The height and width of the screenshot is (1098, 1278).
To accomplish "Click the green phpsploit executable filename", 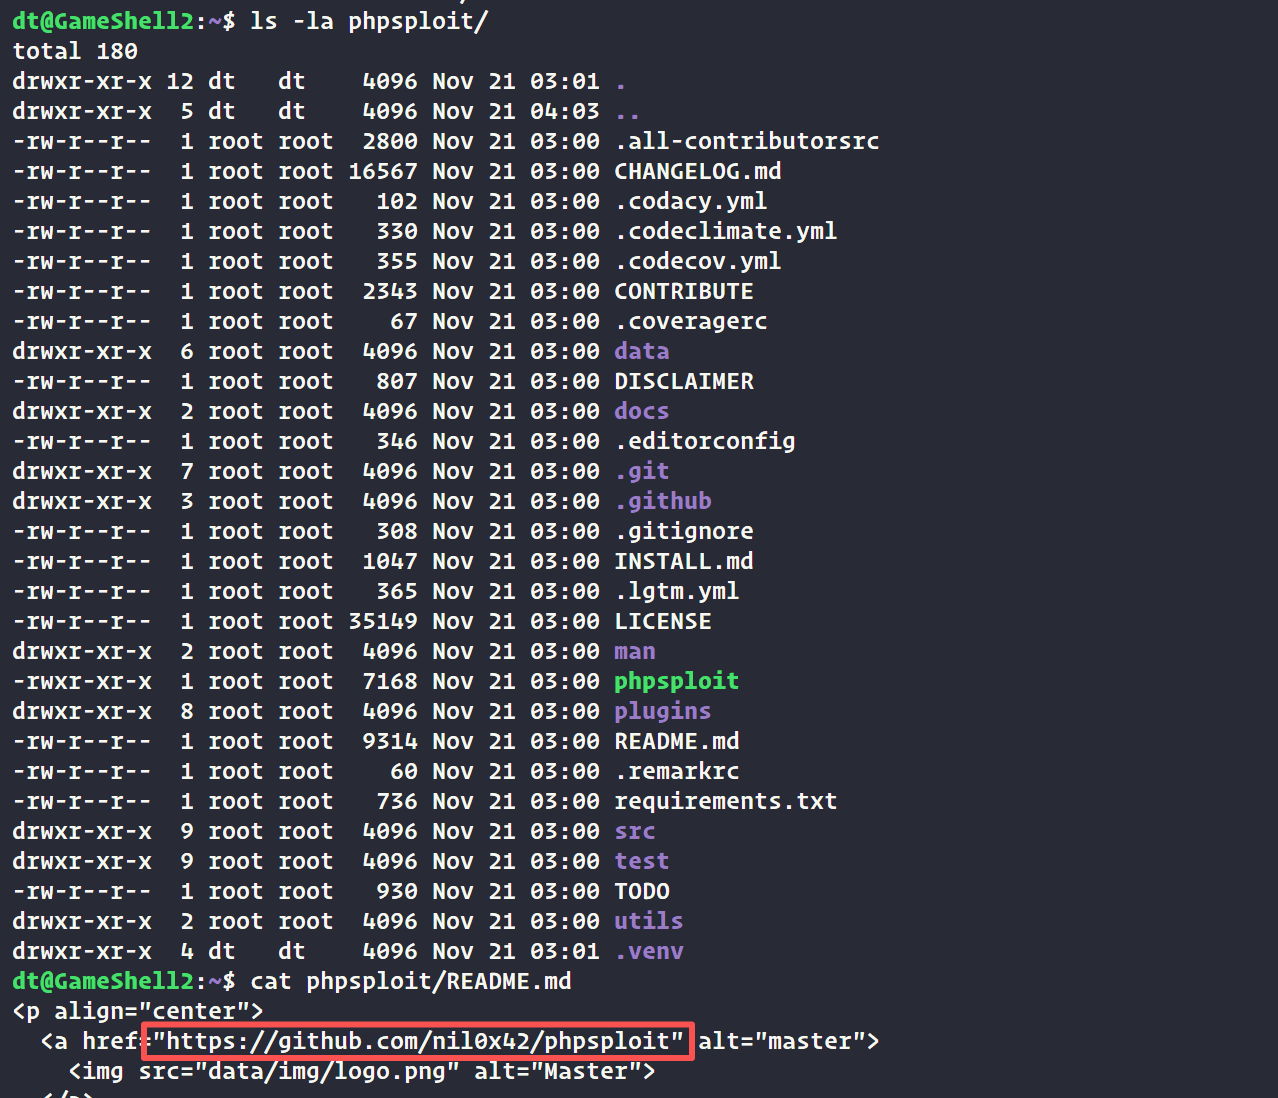I will [676, 682].
